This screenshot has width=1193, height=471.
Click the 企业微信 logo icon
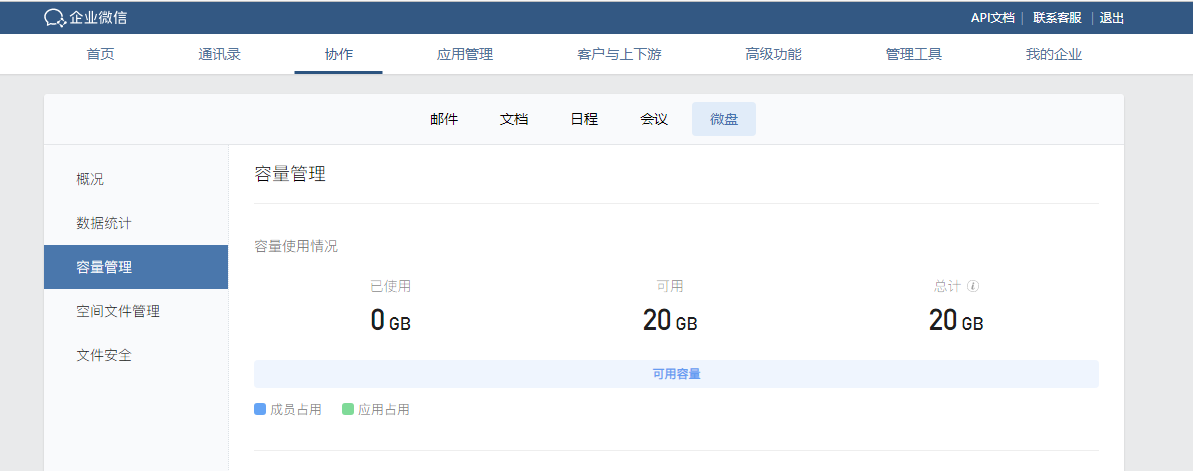click(55, 18)
